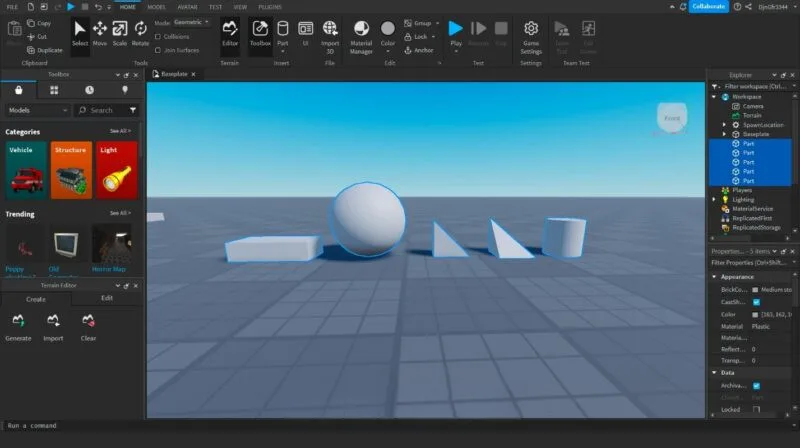
Task: Click Terrain Import icon
Action: click(x=53, y=320)
